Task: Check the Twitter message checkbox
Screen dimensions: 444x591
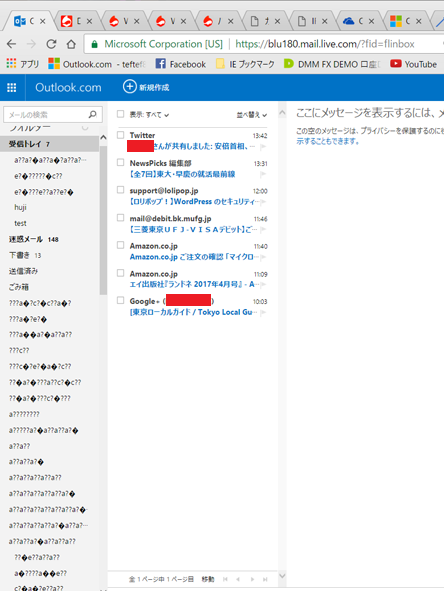Action: tap(120, 135)
